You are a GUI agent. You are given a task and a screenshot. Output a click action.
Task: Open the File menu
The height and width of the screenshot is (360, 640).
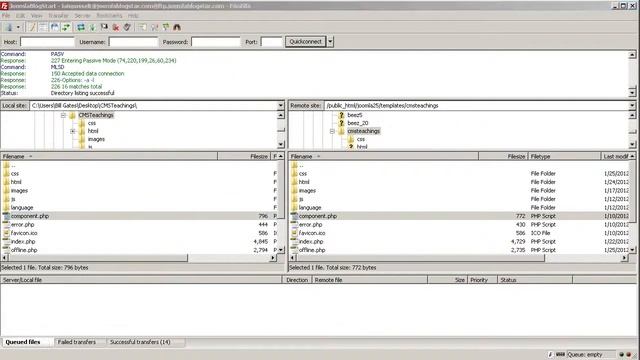[x=6, y=16]
